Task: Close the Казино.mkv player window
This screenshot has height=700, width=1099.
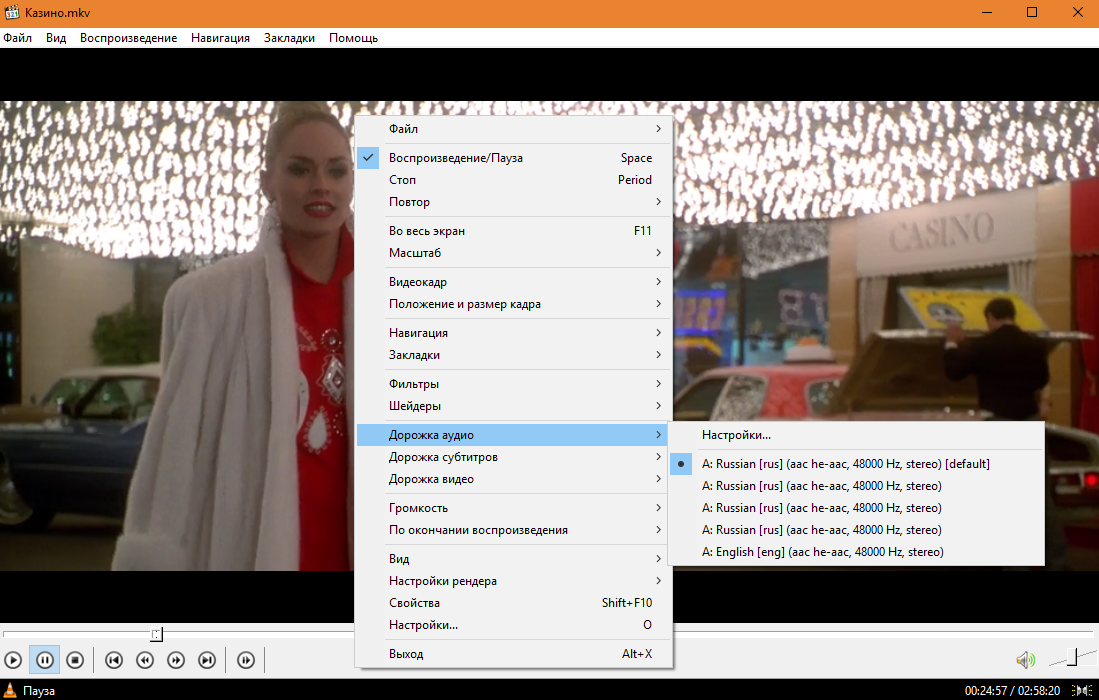Action: [x=1077, y=13]
